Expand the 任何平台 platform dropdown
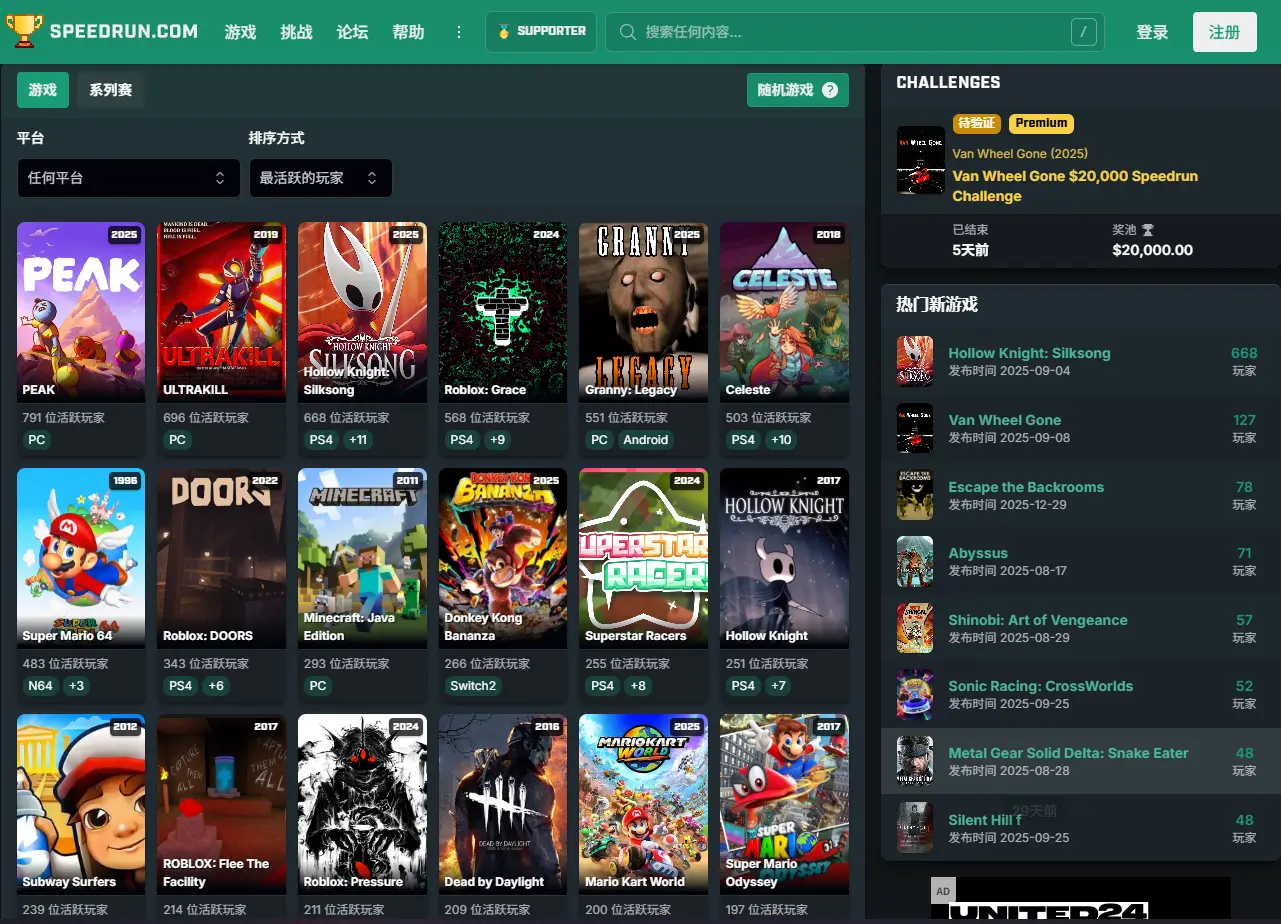 tap(128, 178)
